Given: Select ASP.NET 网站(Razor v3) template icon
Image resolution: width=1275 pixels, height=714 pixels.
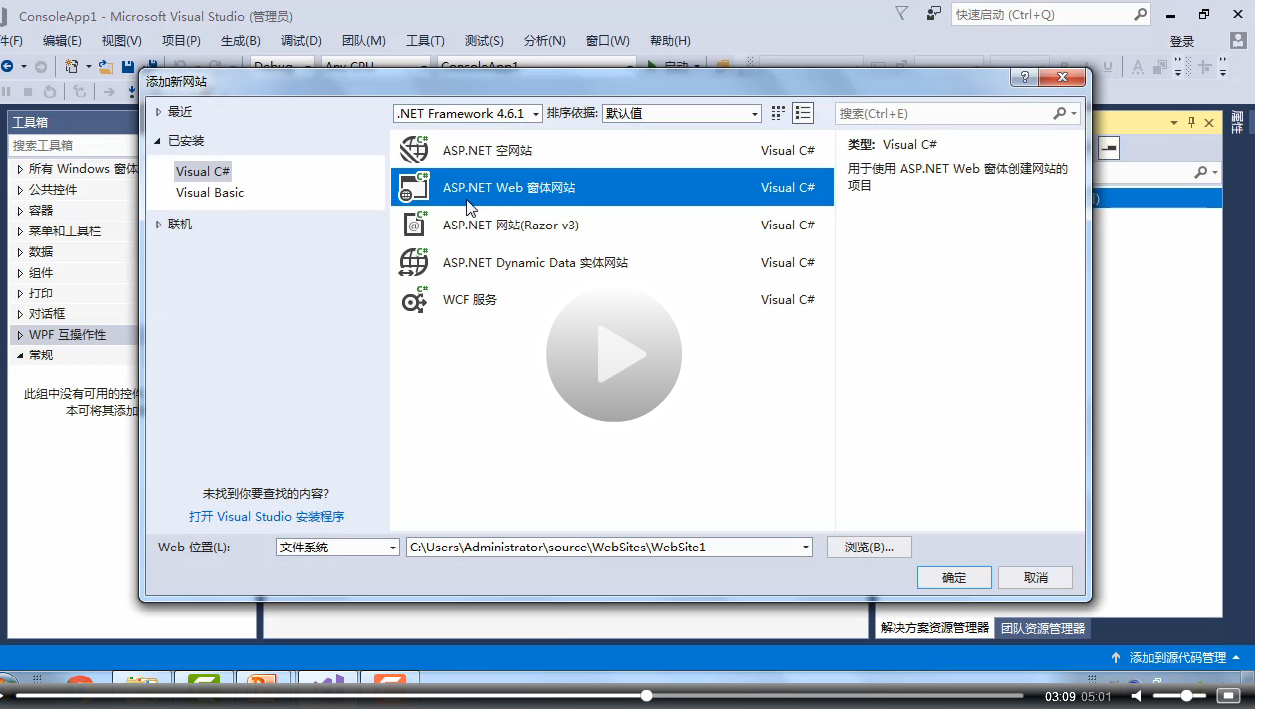Looking at the screenshot, I should tap(414, 224).
